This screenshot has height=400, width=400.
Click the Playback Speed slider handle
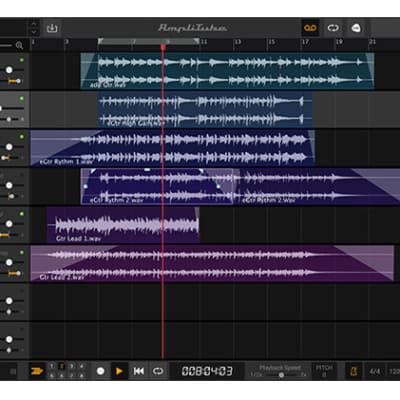(281, 375)
